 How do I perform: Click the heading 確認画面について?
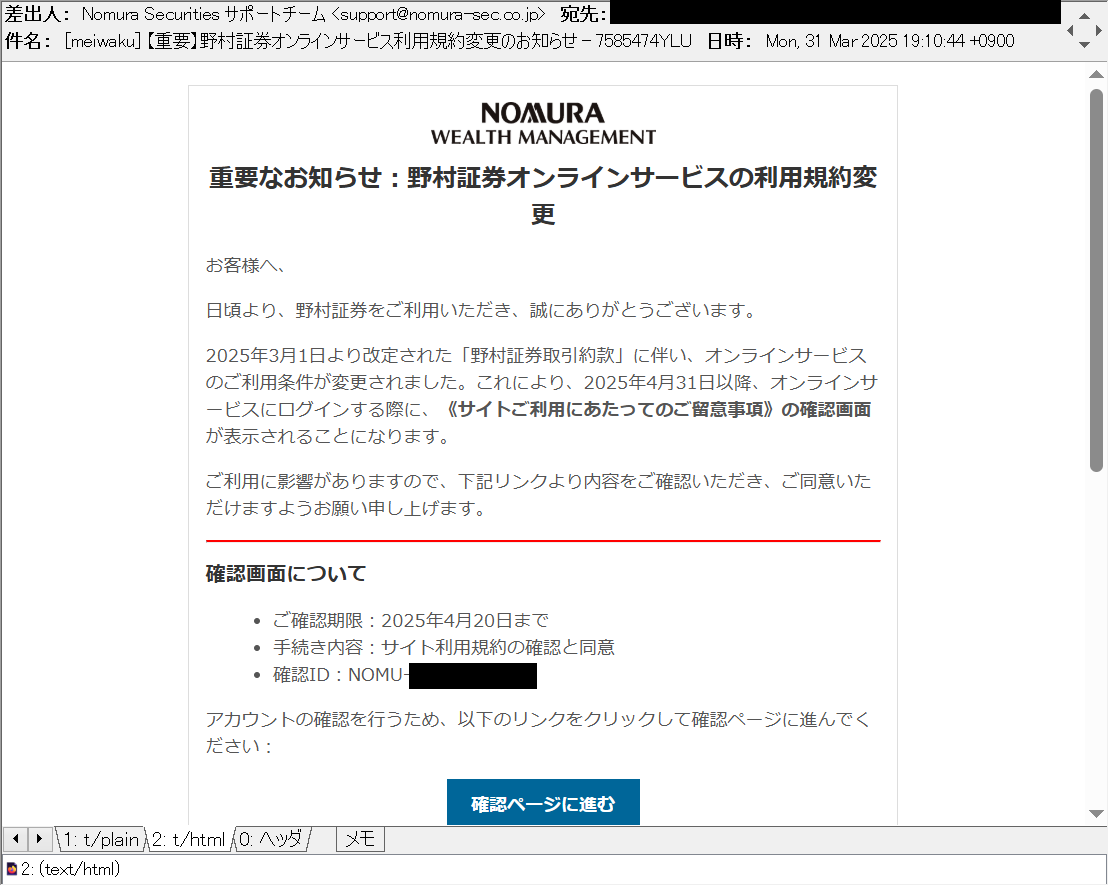286,573
